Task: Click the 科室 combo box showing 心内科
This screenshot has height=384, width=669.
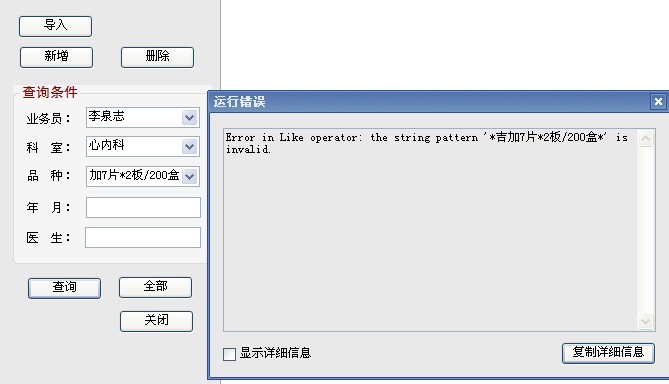Action: (x=143, y=147)
